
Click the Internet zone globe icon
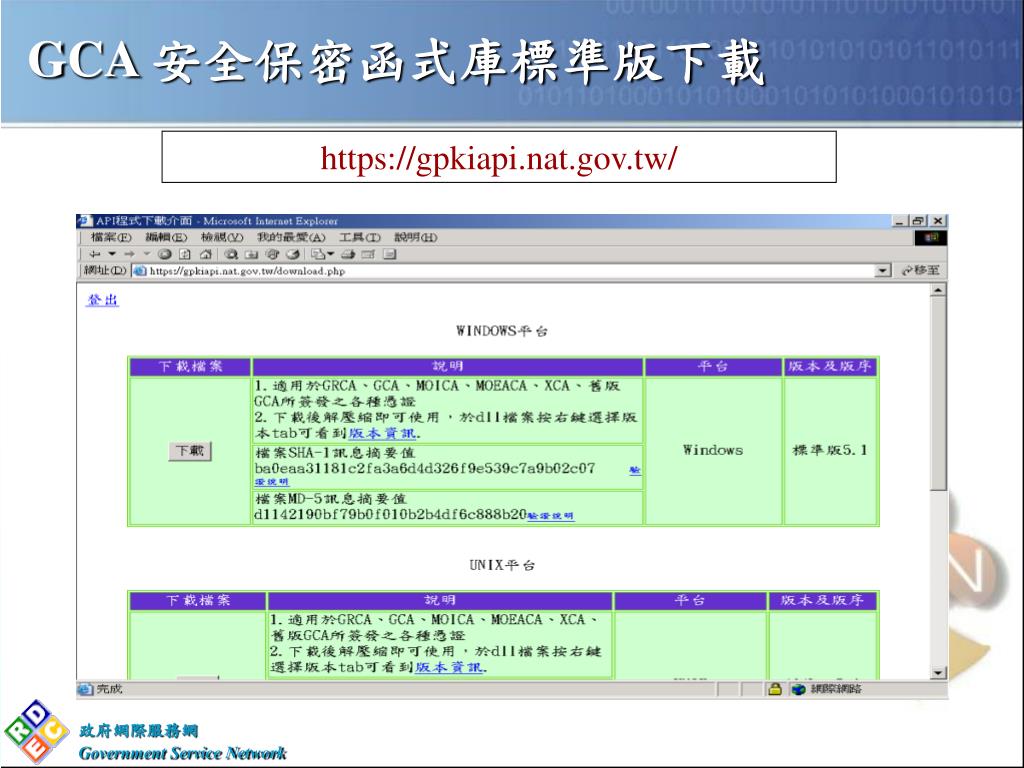(798, 689)
